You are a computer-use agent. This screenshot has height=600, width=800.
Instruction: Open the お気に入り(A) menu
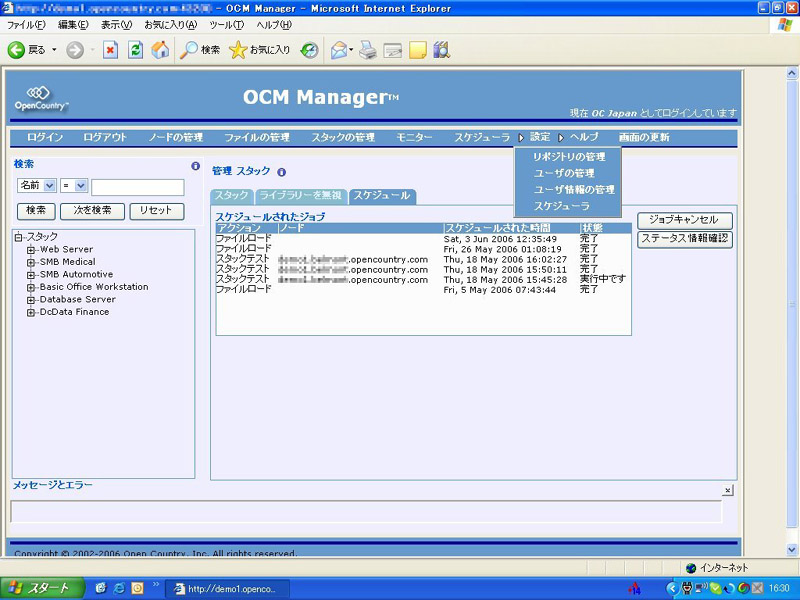170,24
